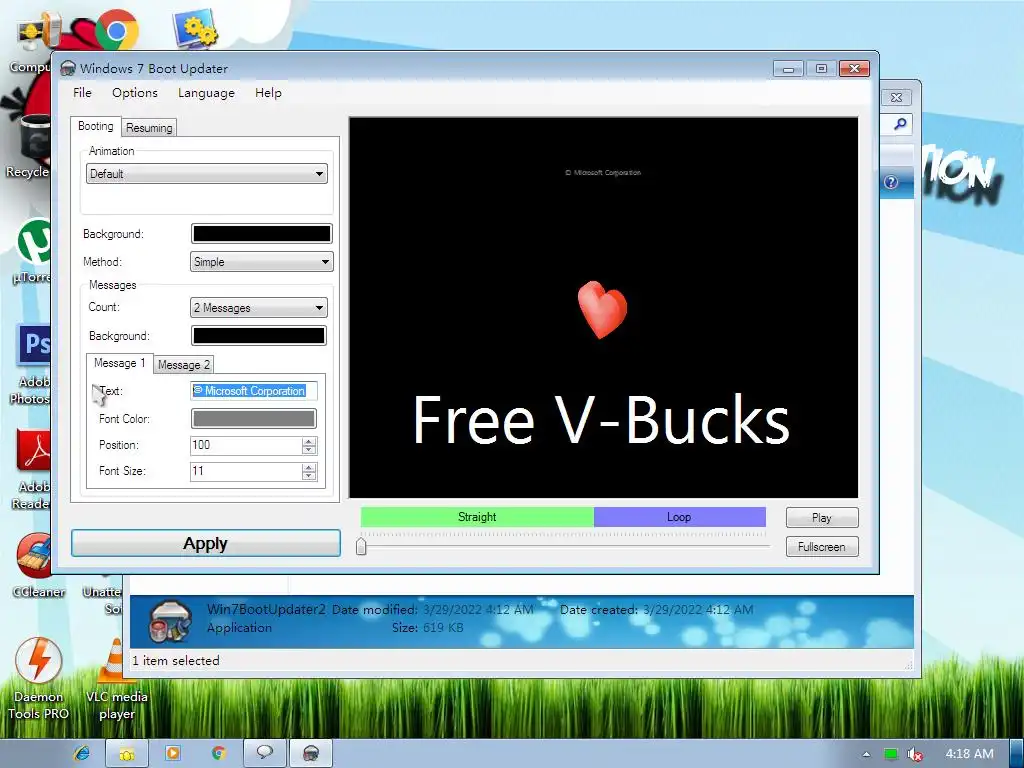
Task: Open the gears control panel desktop icon
Action: click(196, 29)
